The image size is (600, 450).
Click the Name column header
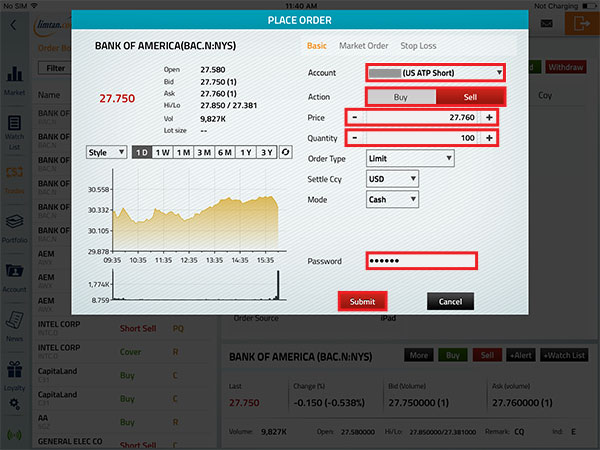tap(49, 95)
